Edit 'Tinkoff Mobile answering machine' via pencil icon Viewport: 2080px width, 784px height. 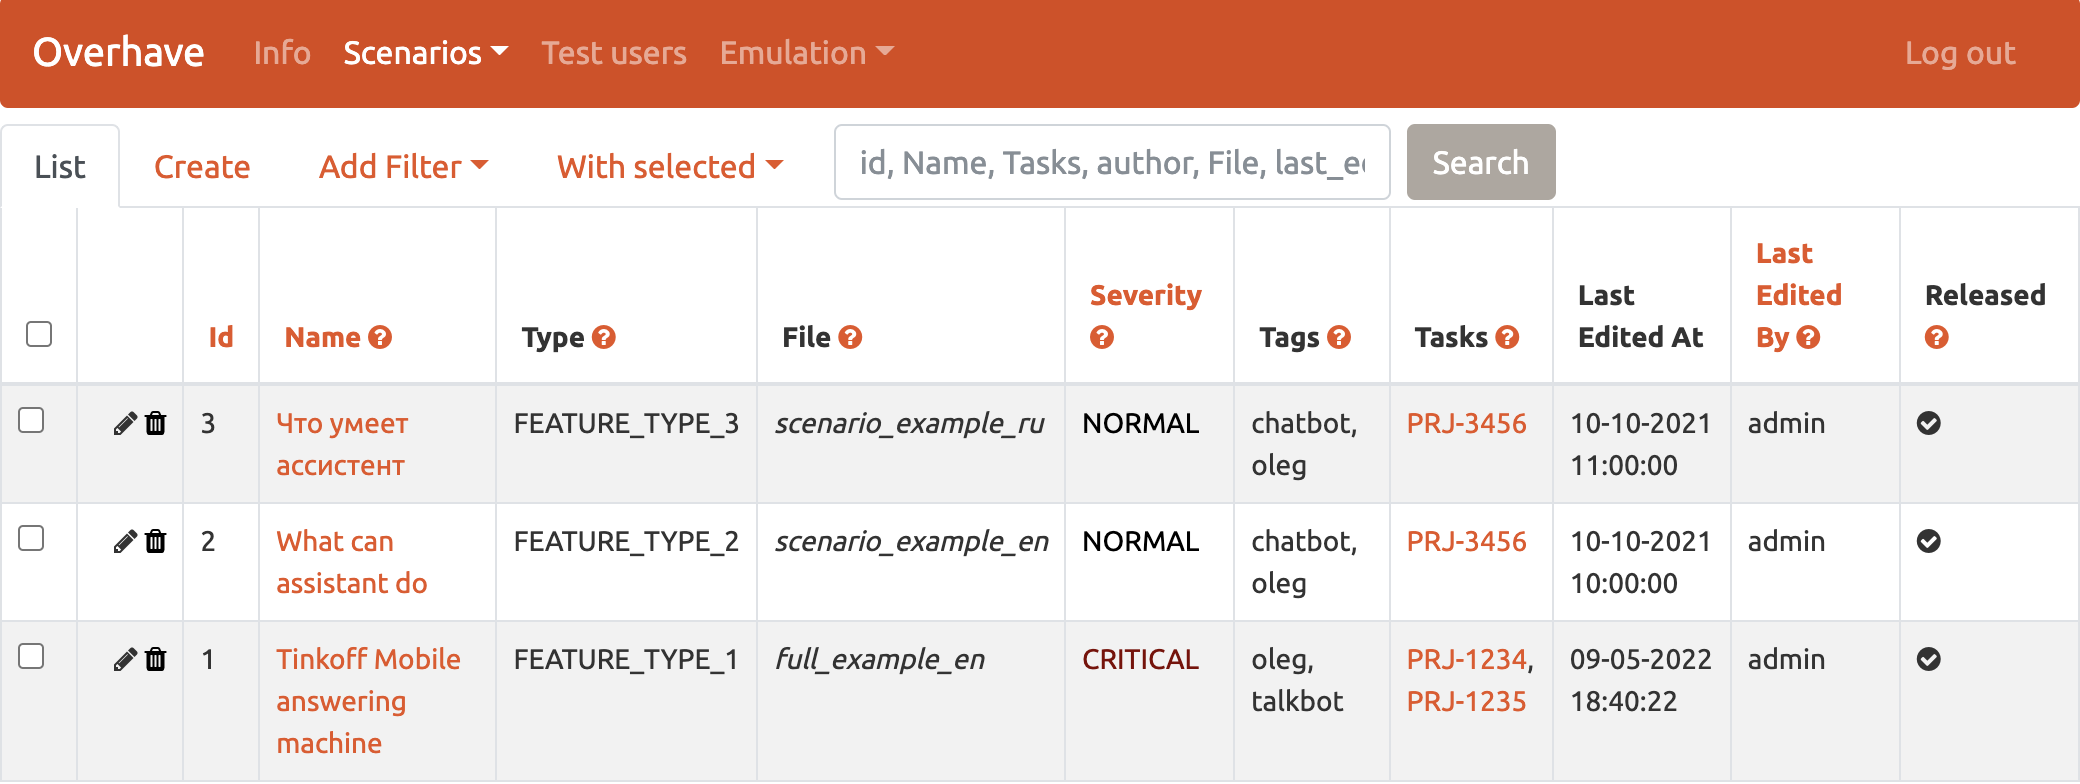click(125, 660)
